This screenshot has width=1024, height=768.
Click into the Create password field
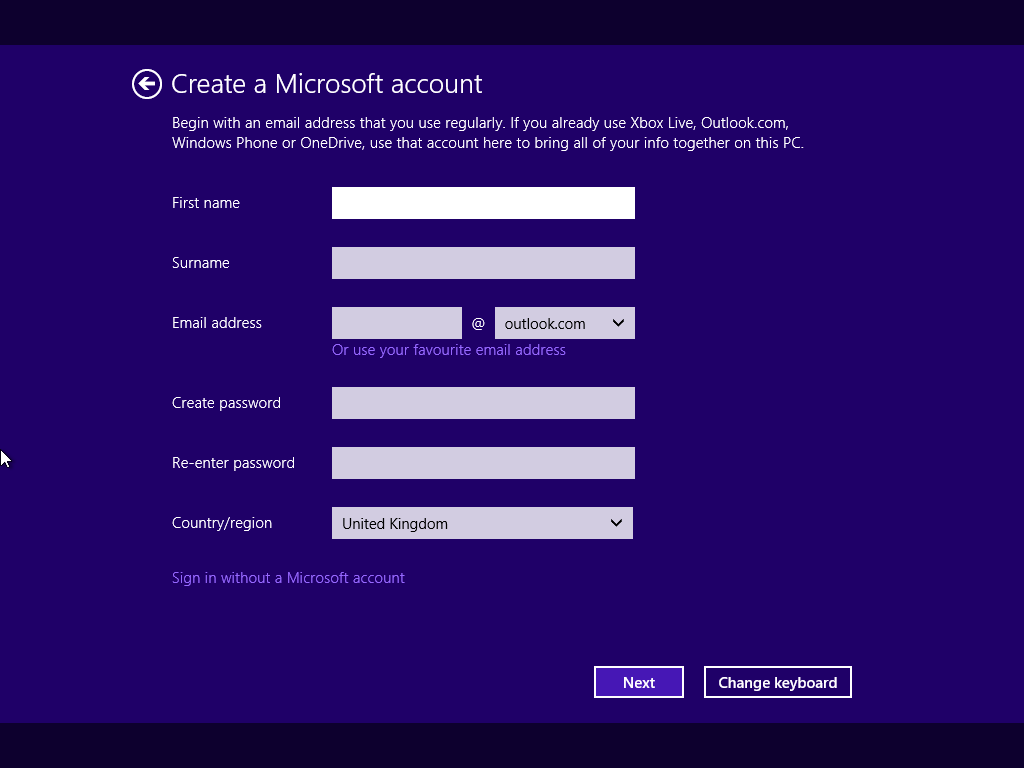483,403
